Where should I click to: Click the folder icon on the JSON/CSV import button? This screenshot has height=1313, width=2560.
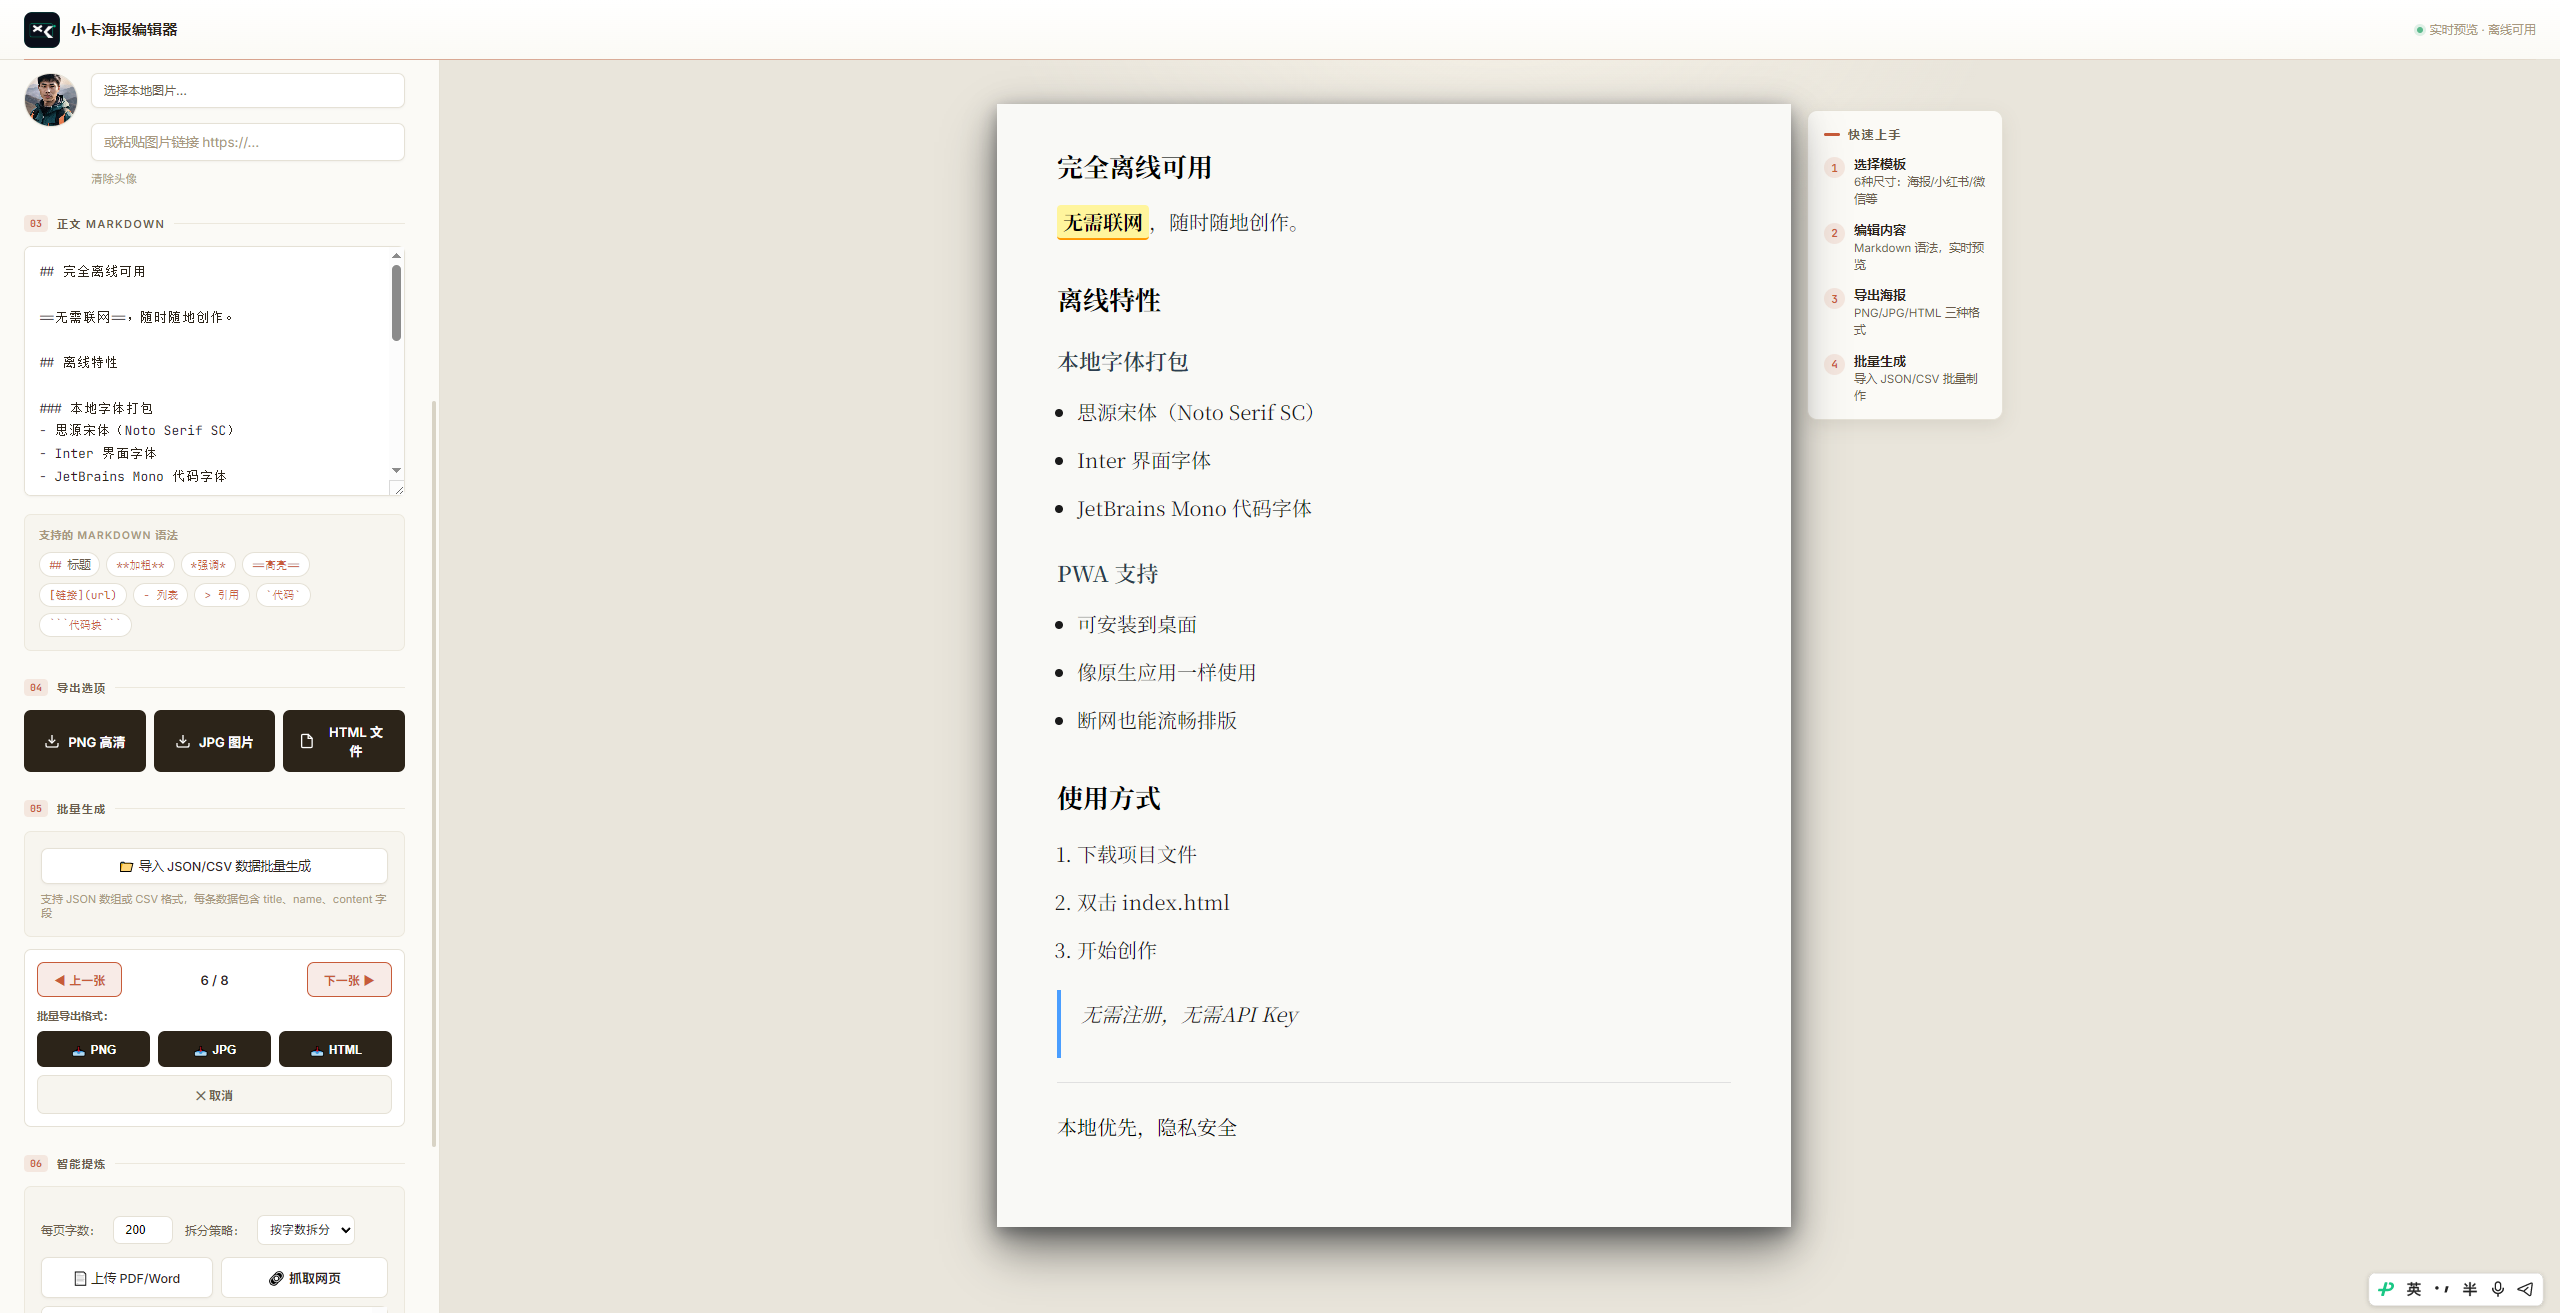coord(126,866)
